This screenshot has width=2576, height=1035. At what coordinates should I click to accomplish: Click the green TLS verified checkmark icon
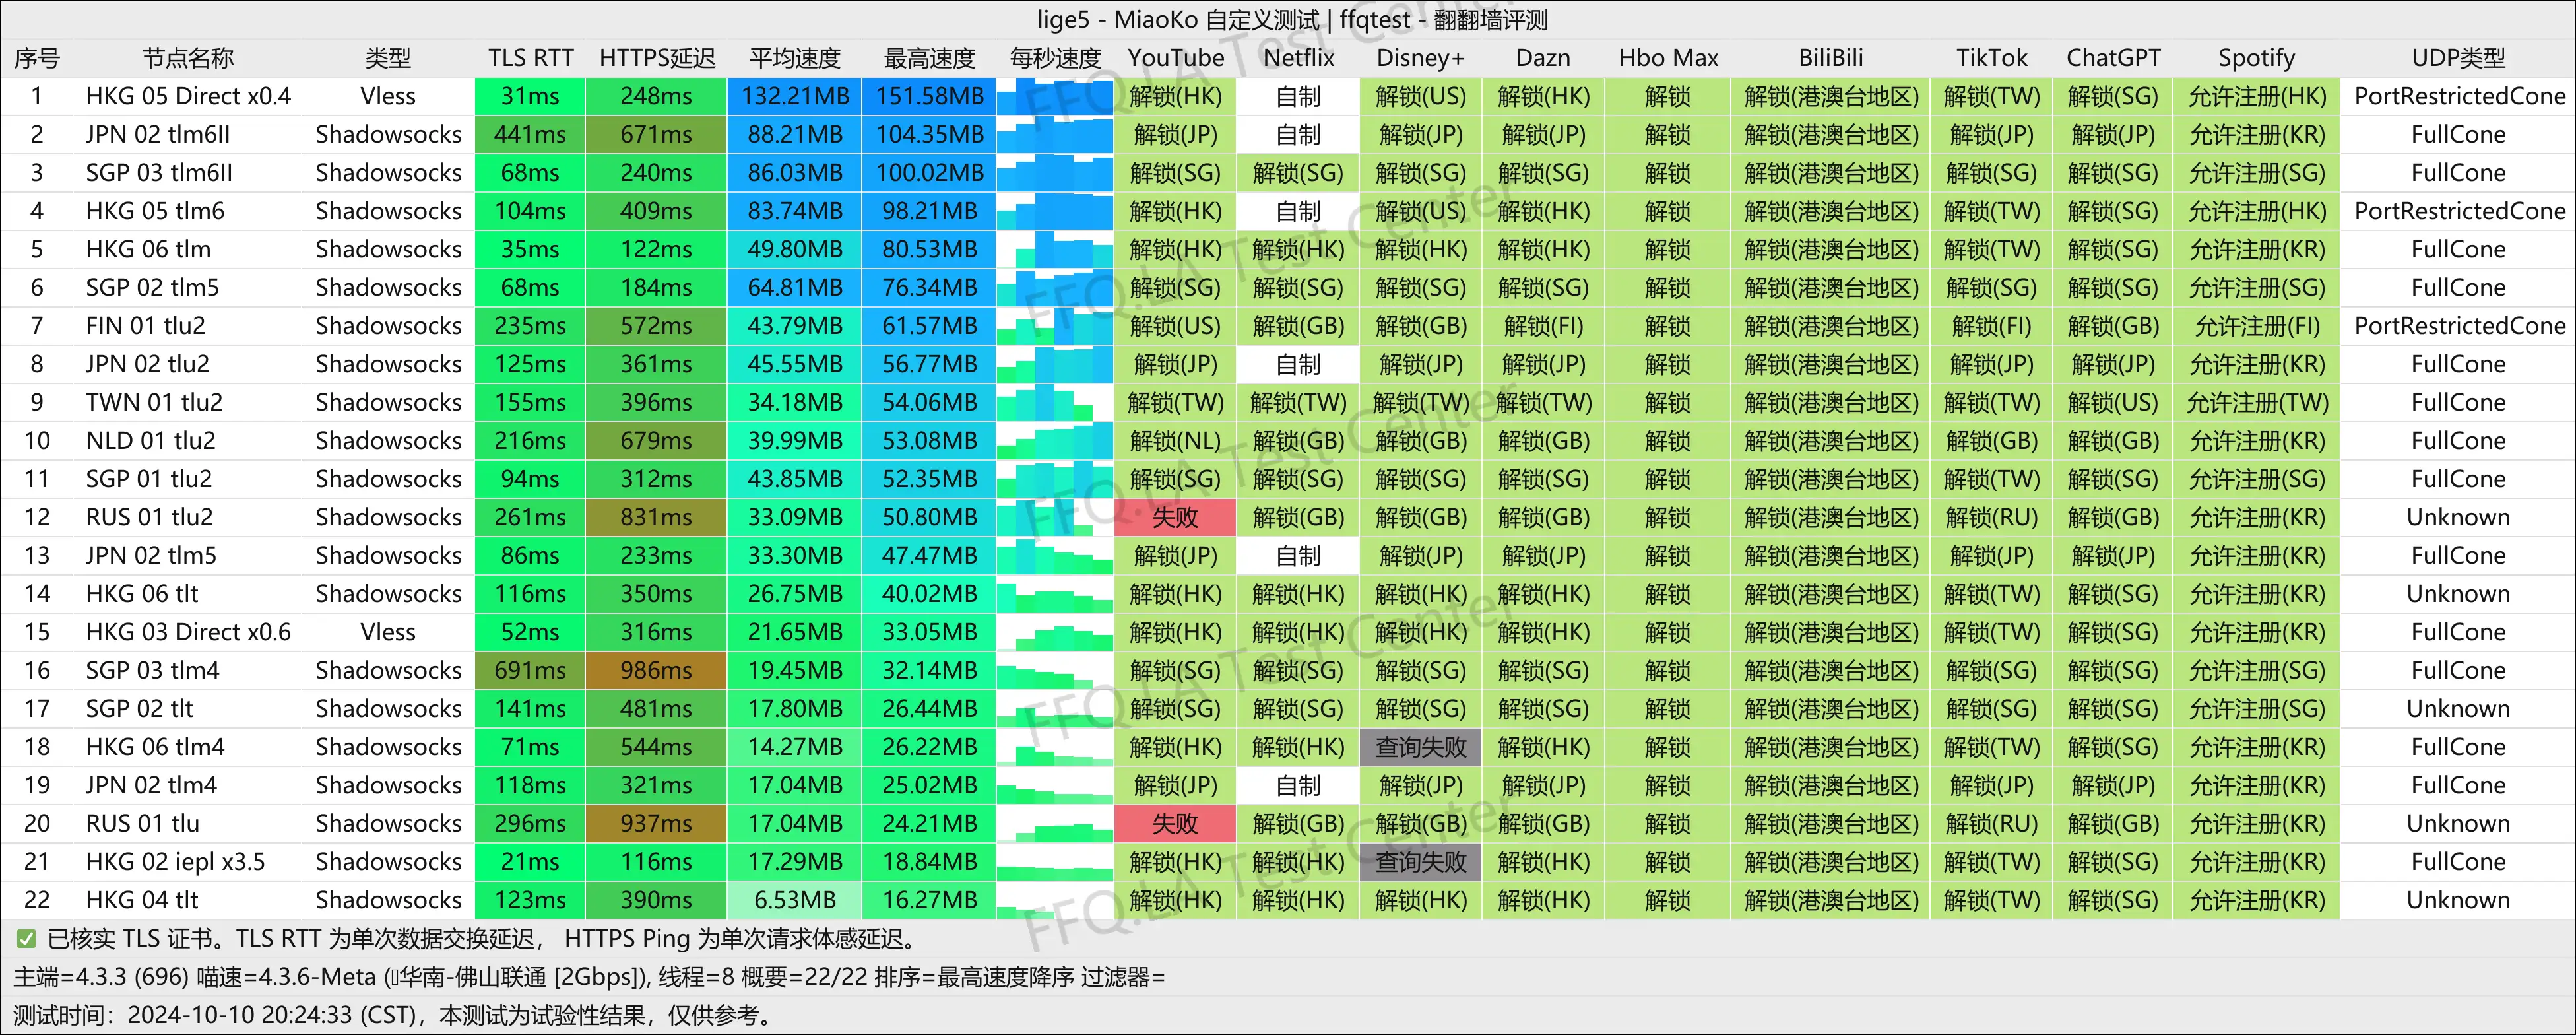[26, 938]
